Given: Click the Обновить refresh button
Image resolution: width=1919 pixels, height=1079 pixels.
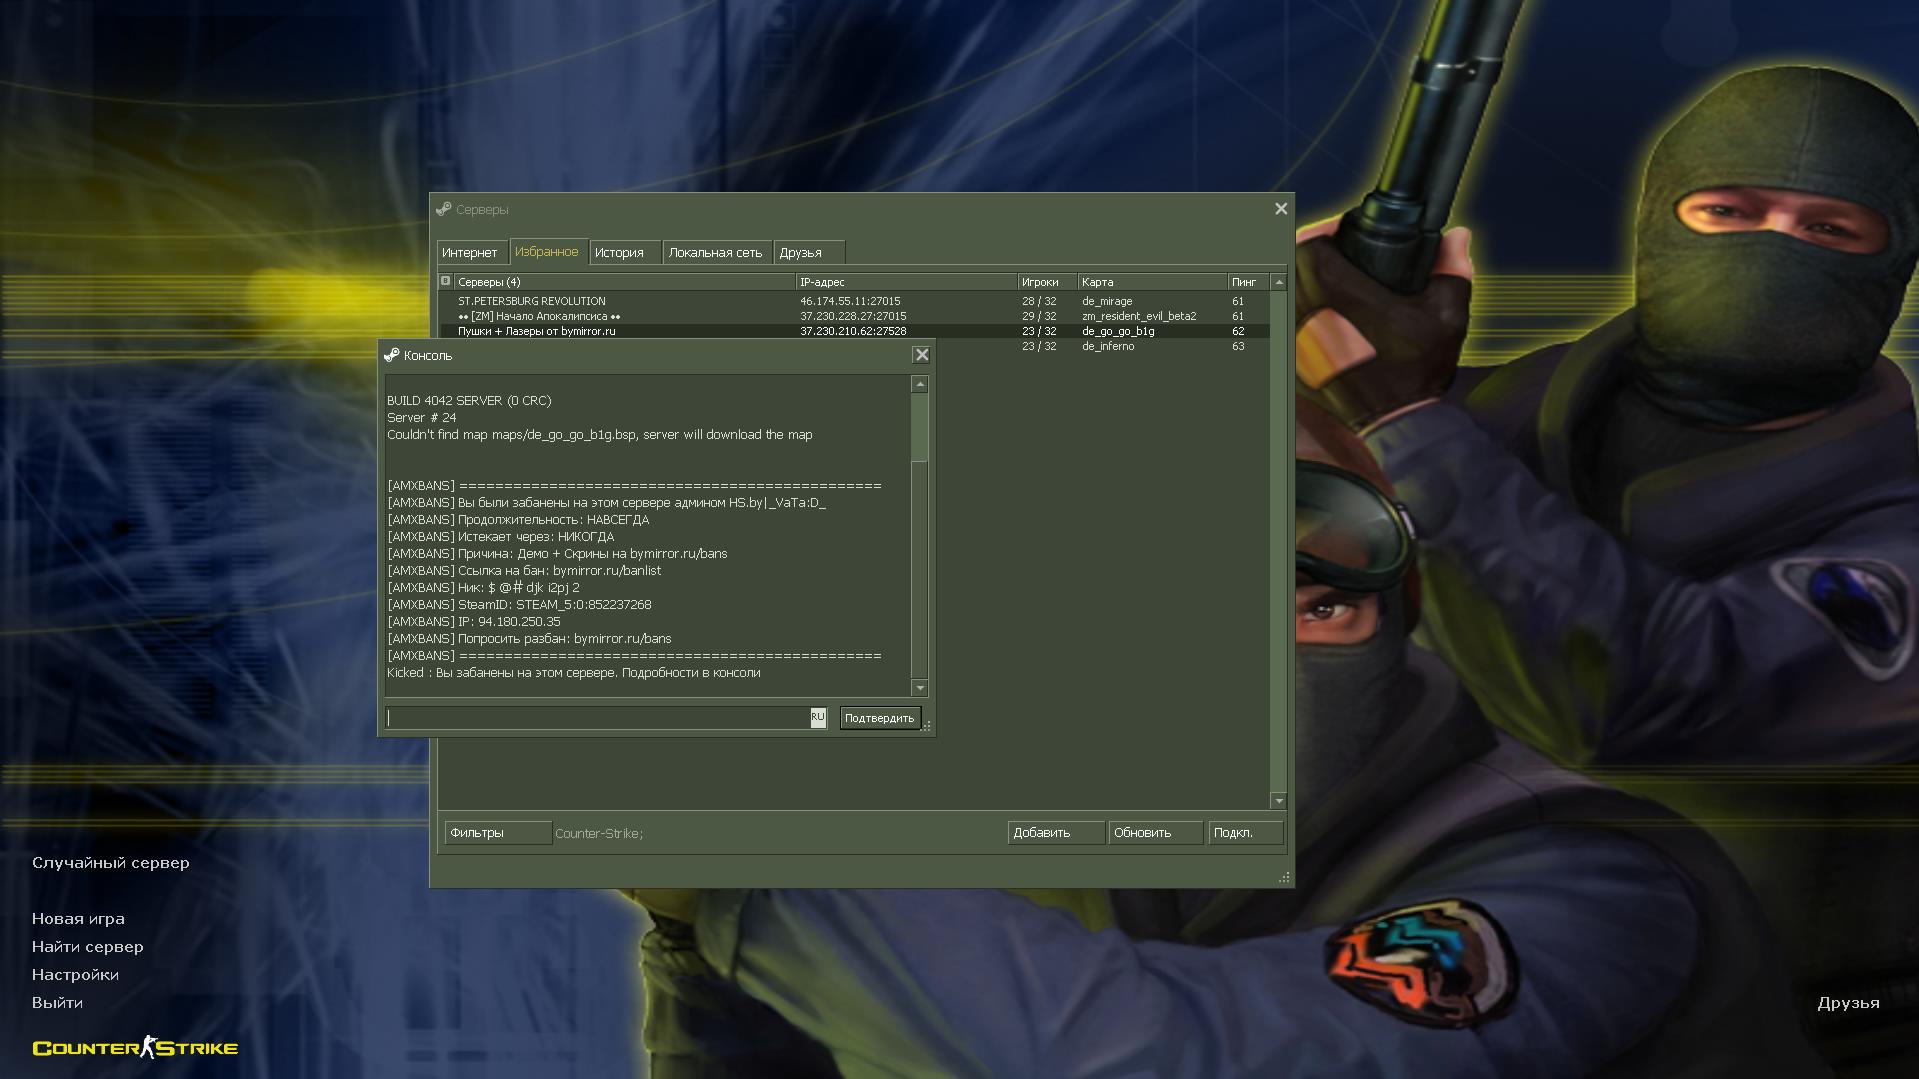Looking at the screenshot, I should pos(1155,833).
